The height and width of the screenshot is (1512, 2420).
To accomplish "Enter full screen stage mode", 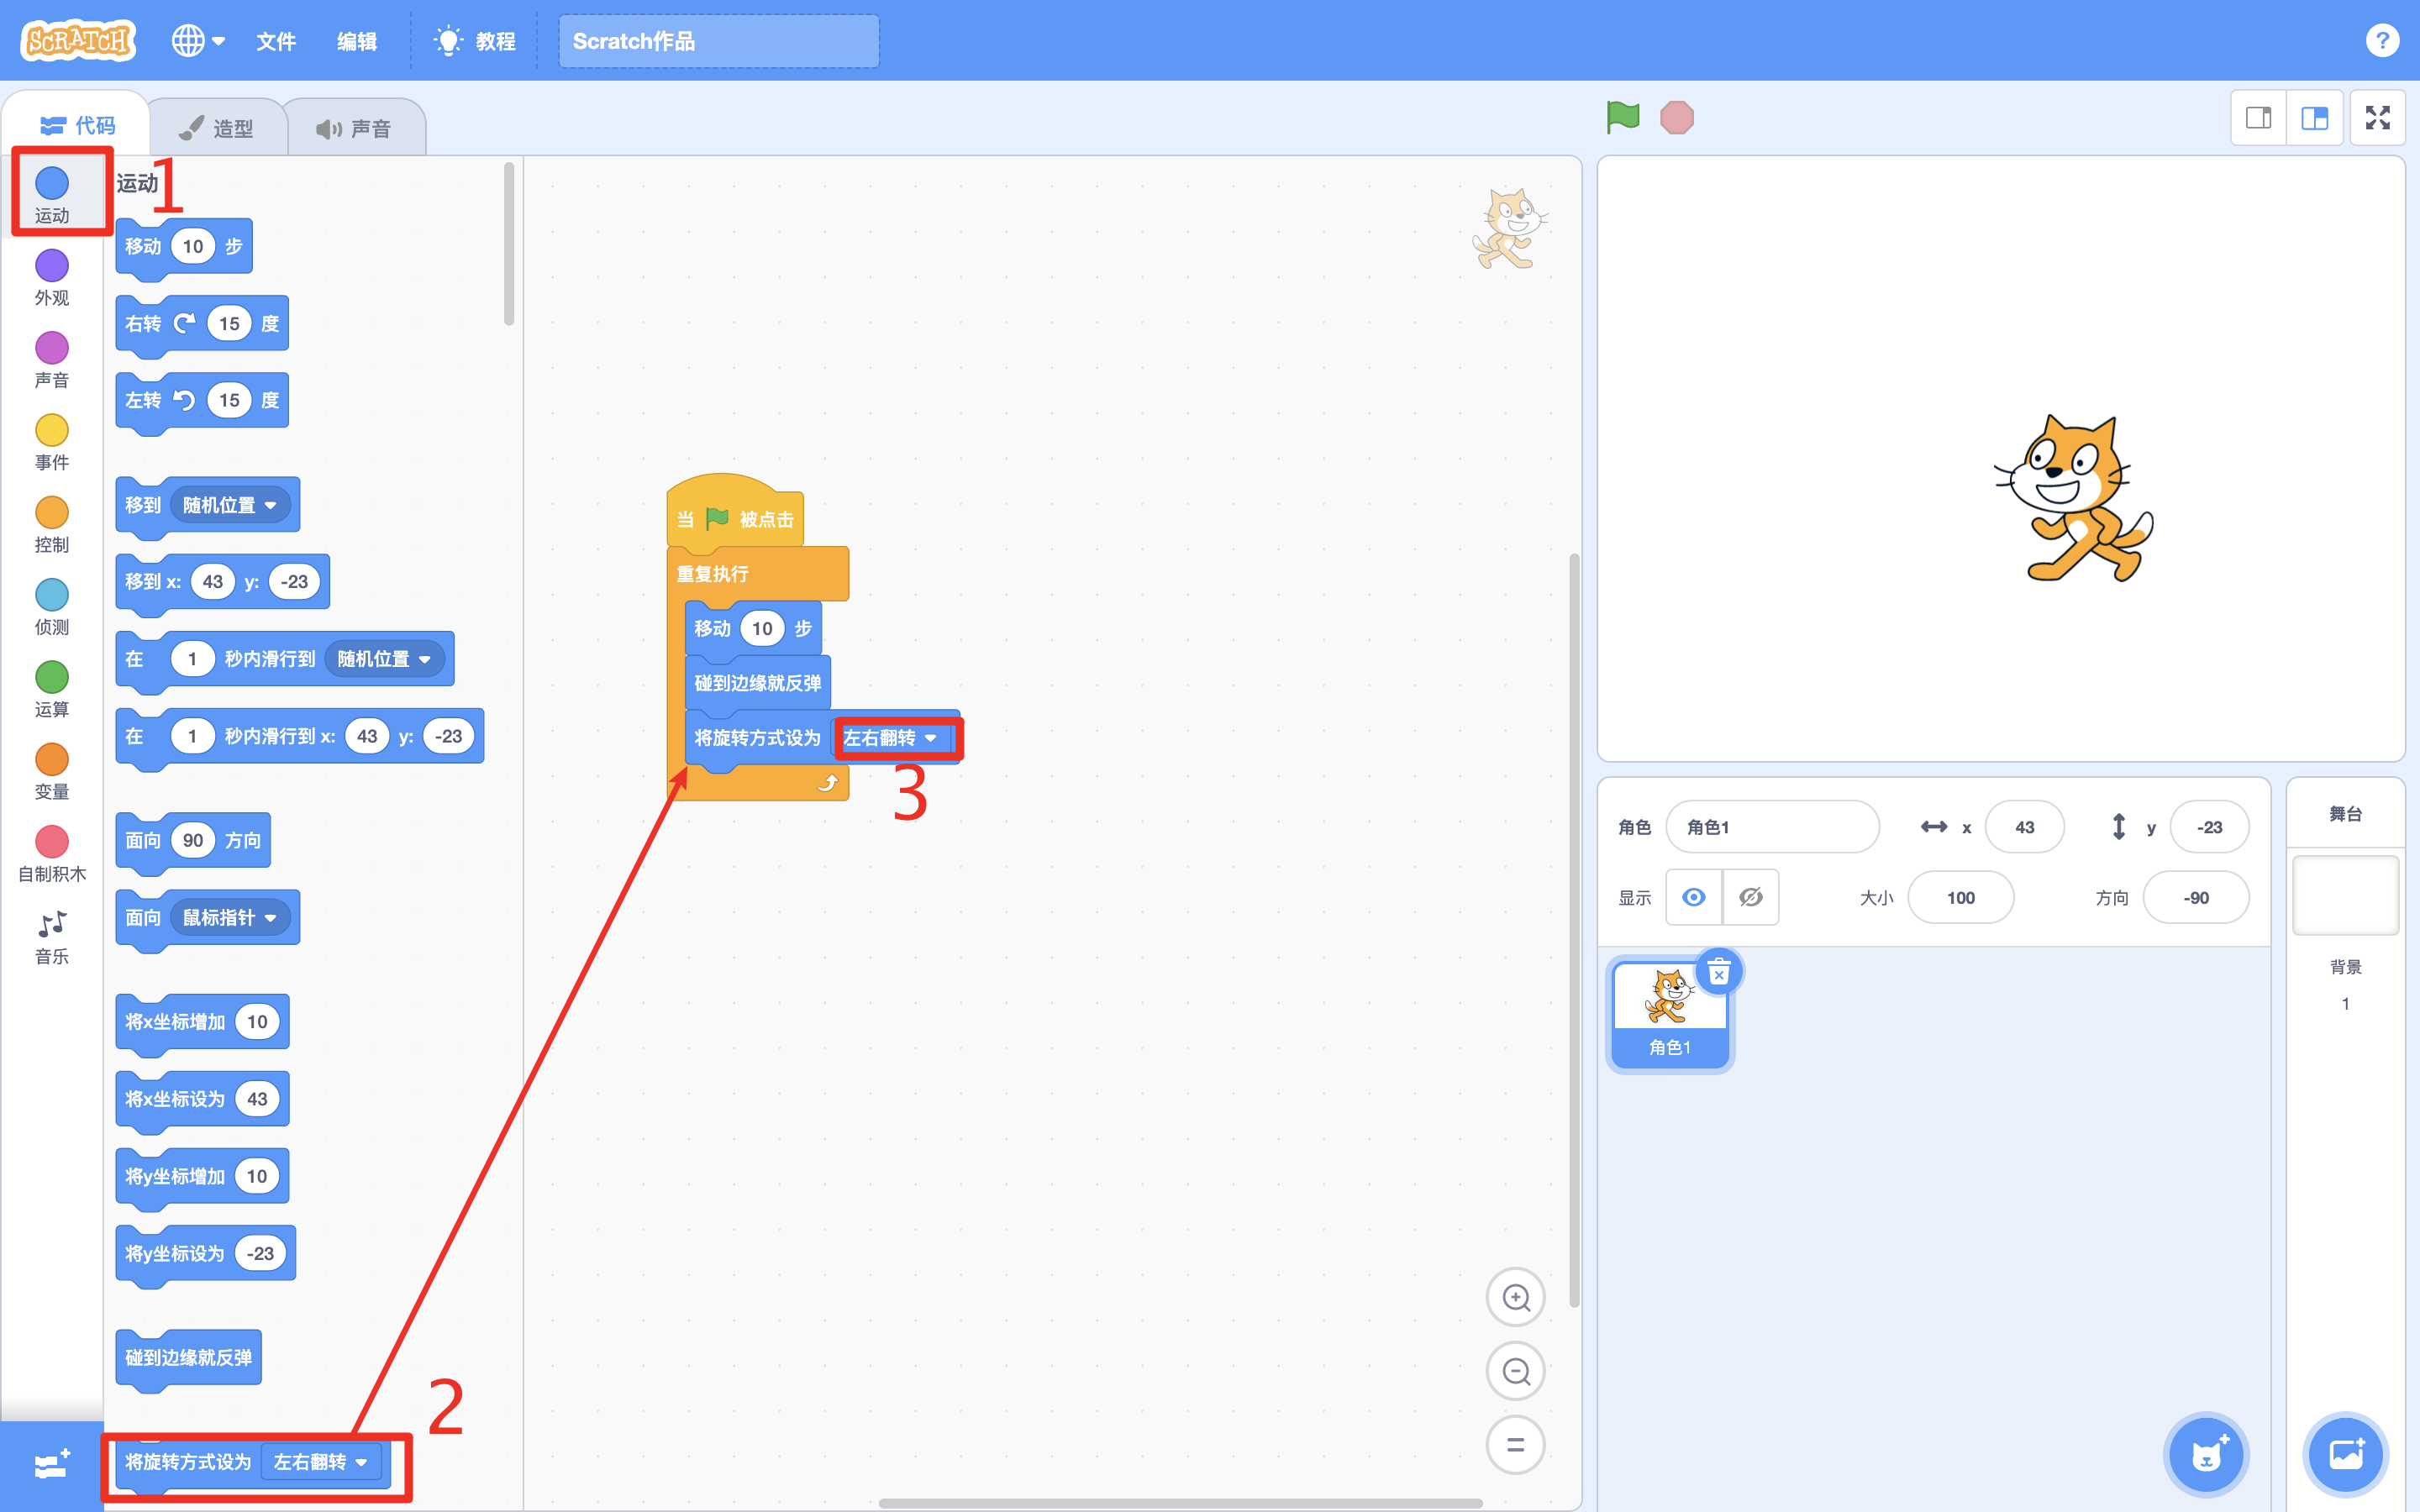I will click(x=2378, y=118).
